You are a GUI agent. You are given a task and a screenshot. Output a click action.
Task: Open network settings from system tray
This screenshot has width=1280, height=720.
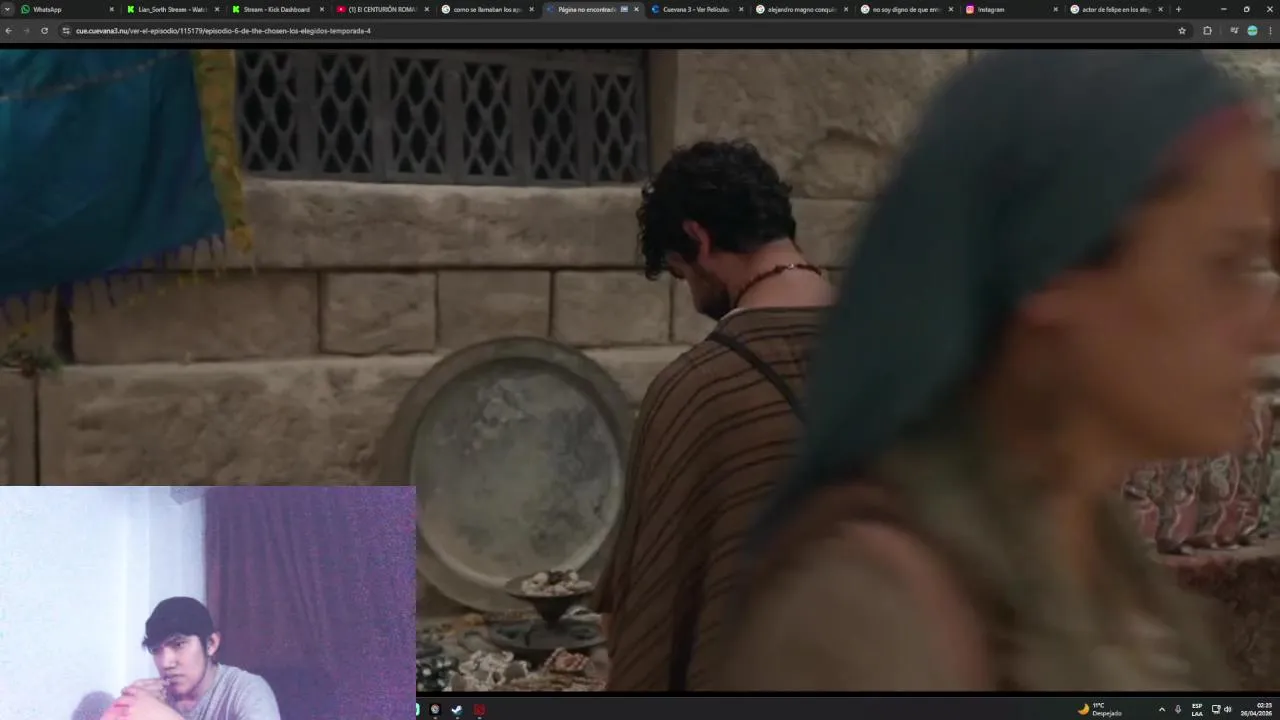(x=1216, y=710)
